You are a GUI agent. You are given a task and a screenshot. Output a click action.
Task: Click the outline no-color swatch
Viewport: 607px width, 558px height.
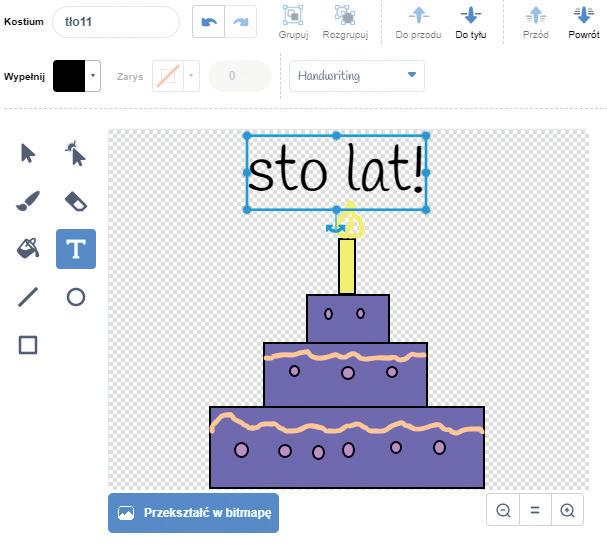(x=168, y=76)
